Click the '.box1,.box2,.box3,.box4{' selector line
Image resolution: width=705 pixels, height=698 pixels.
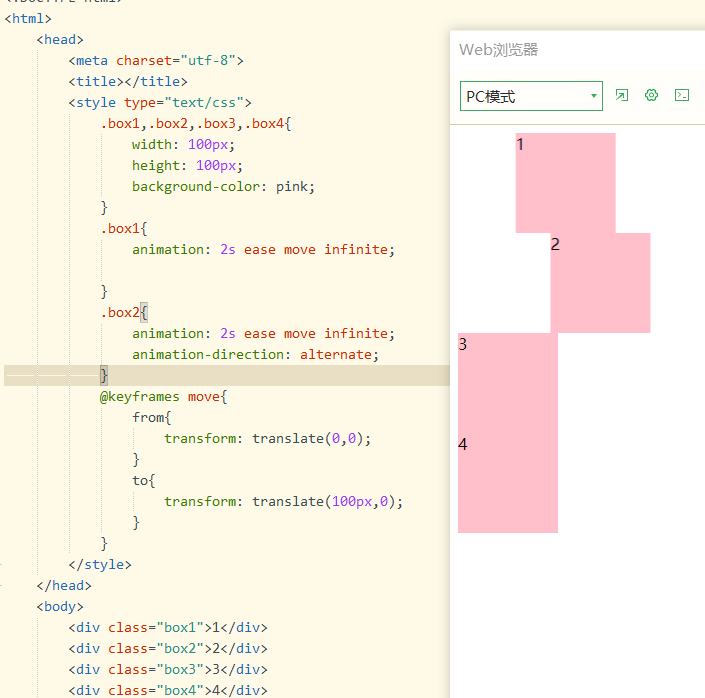(x=196, y=123)
